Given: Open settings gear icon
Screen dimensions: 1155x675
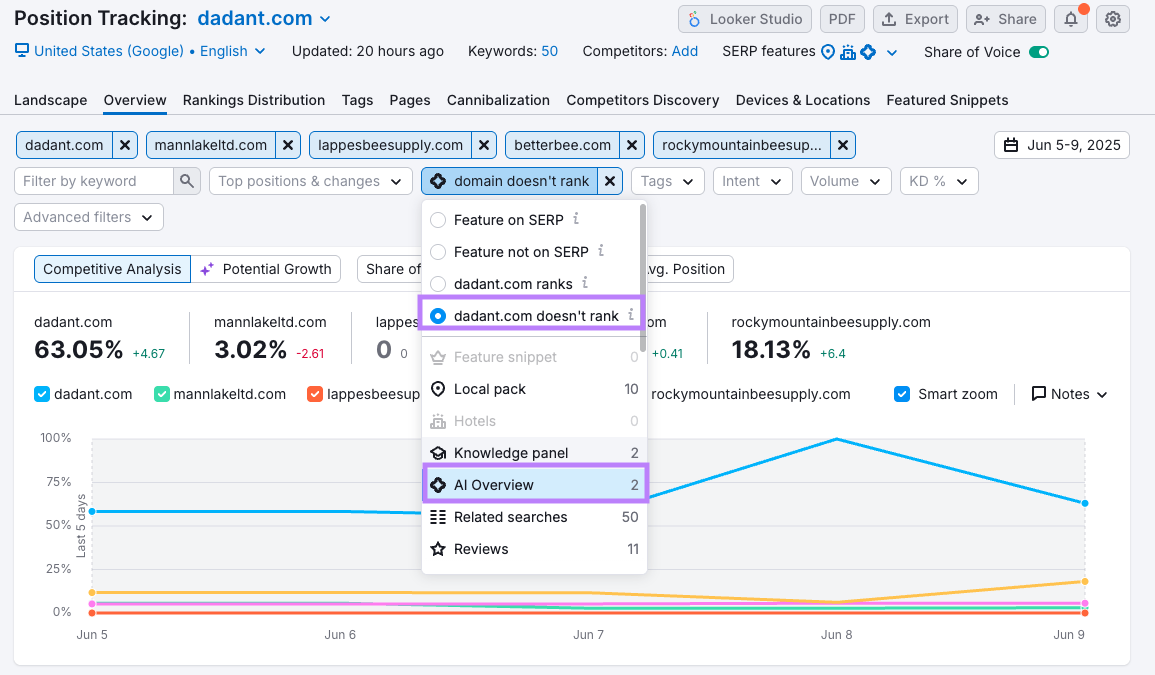Looking at the screenshot, I should click(1113, 19).
